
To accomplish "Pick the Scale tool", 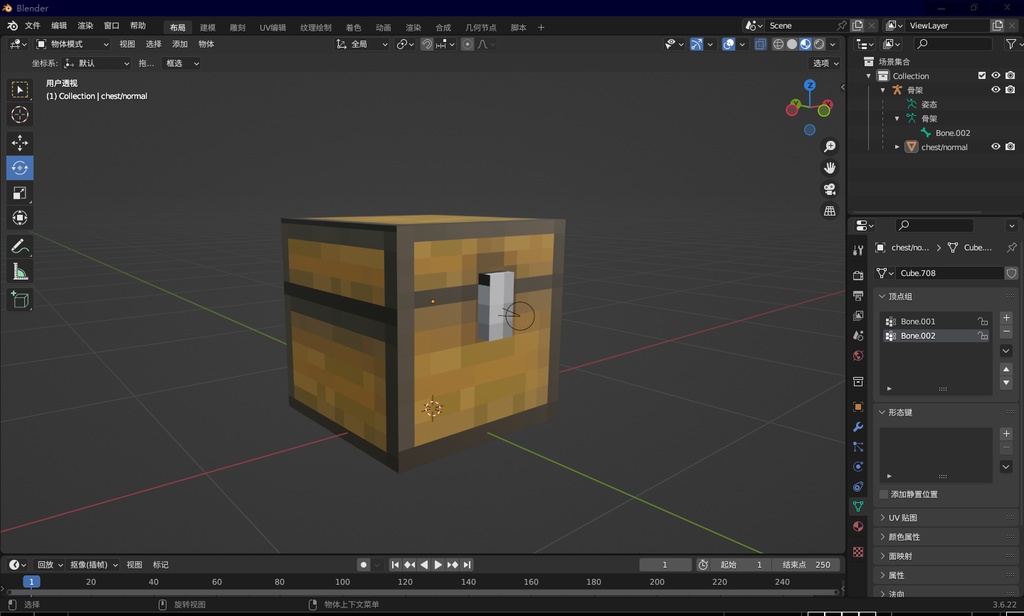I will coord(20,193).
